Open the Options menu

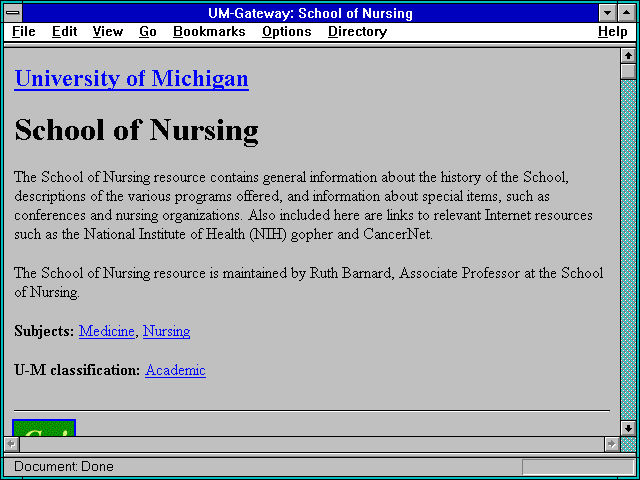click(287, 32)
